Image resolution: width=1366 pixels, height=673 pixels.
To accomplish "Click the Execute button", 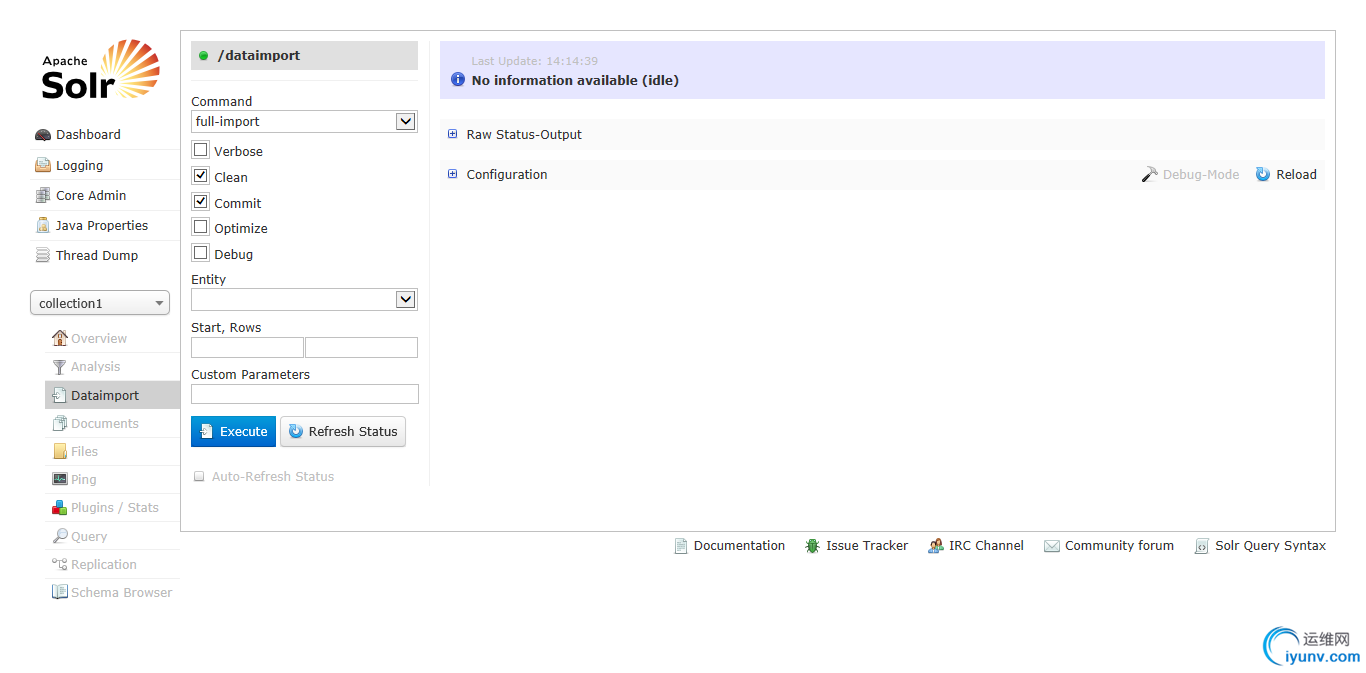I will [233, 432].
